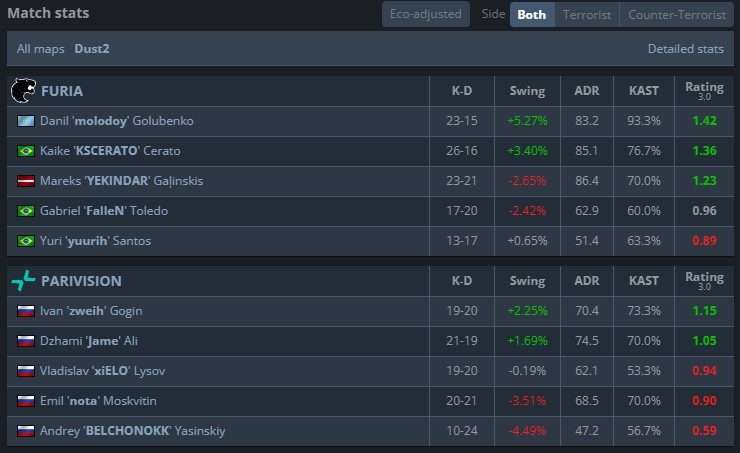Viewport: 740px width, 453px height.
Task: Open Yuri 'yuurih' Santos player profile
Action: [x=101, y=241]
